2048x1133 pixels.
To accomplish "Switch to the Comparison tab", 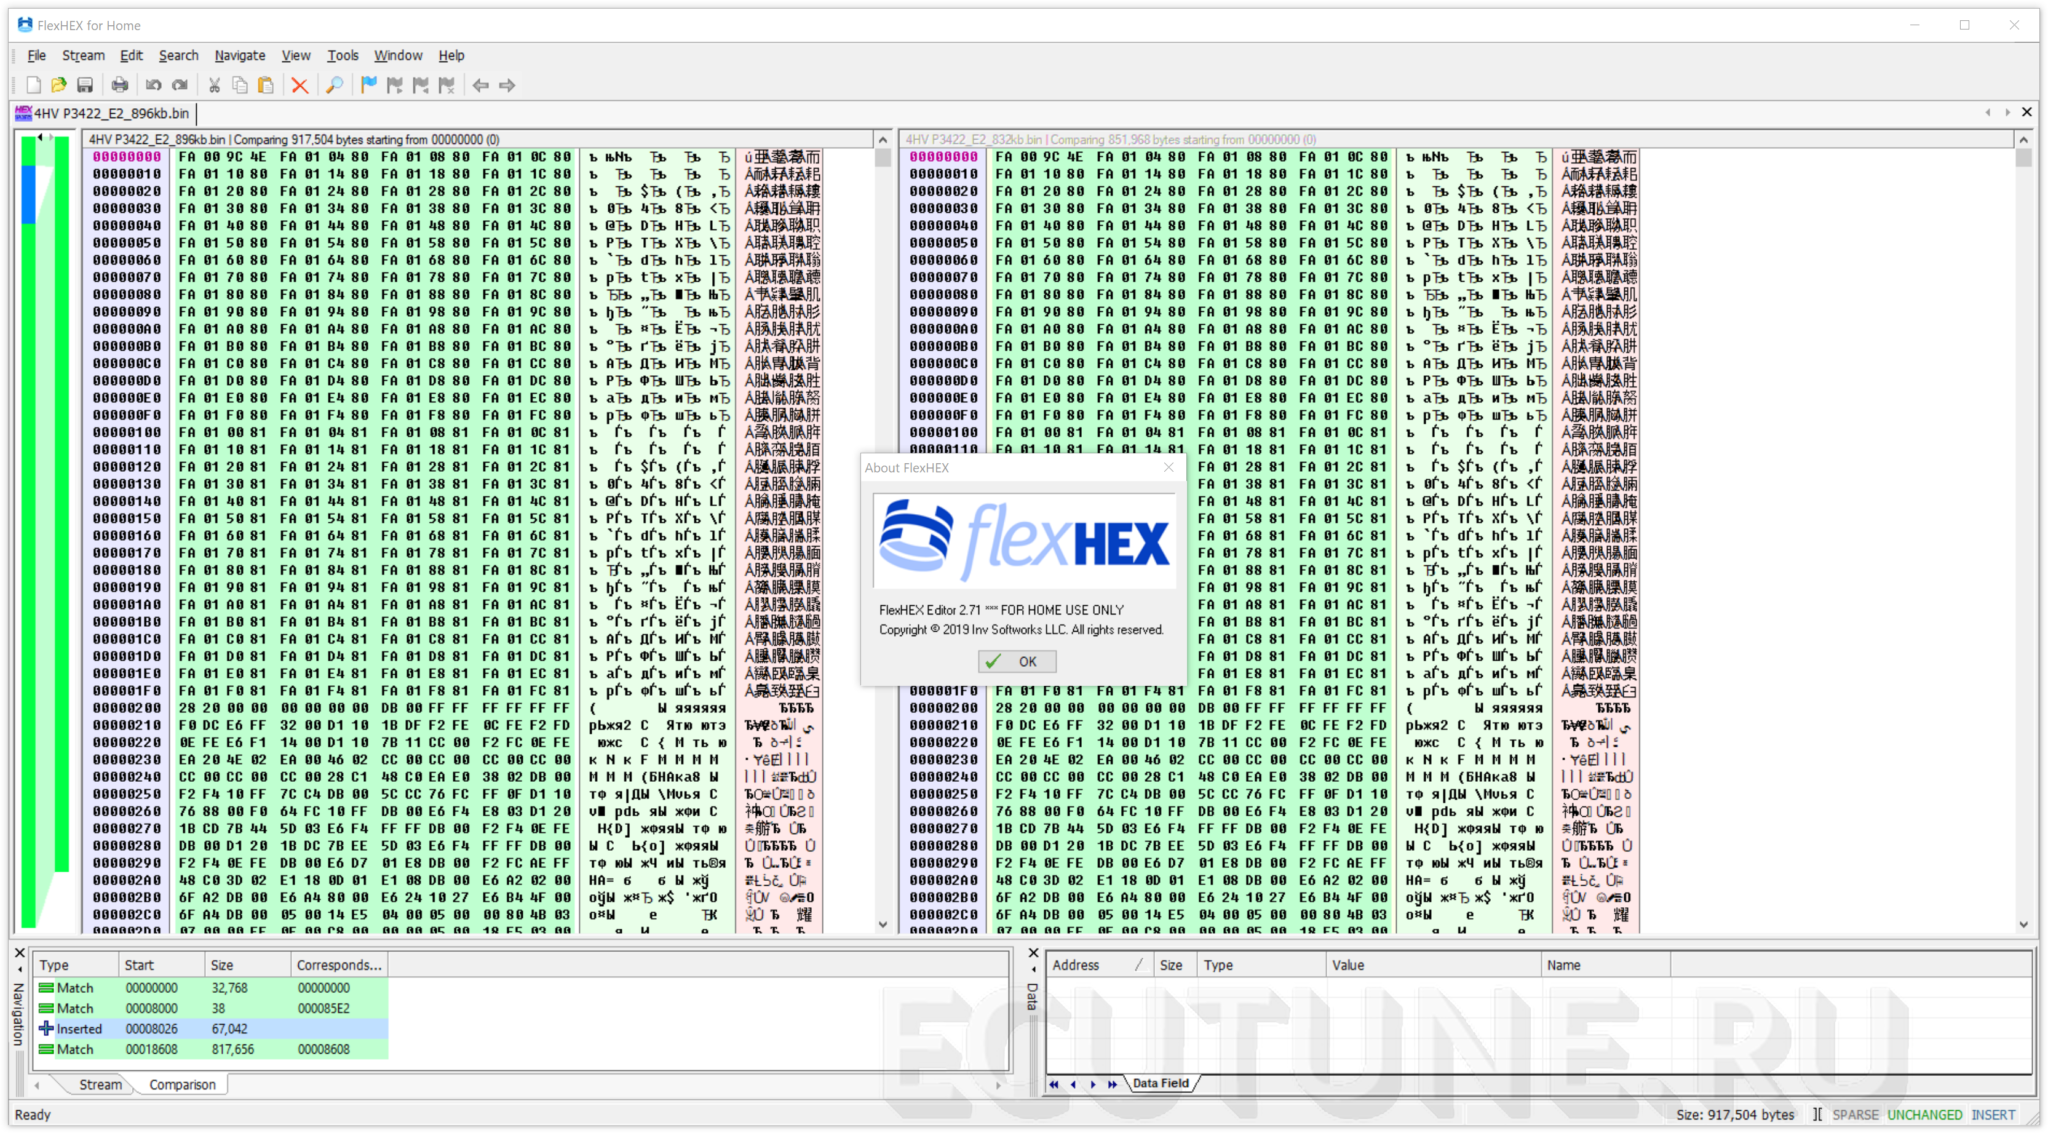I will [182, 1084].
